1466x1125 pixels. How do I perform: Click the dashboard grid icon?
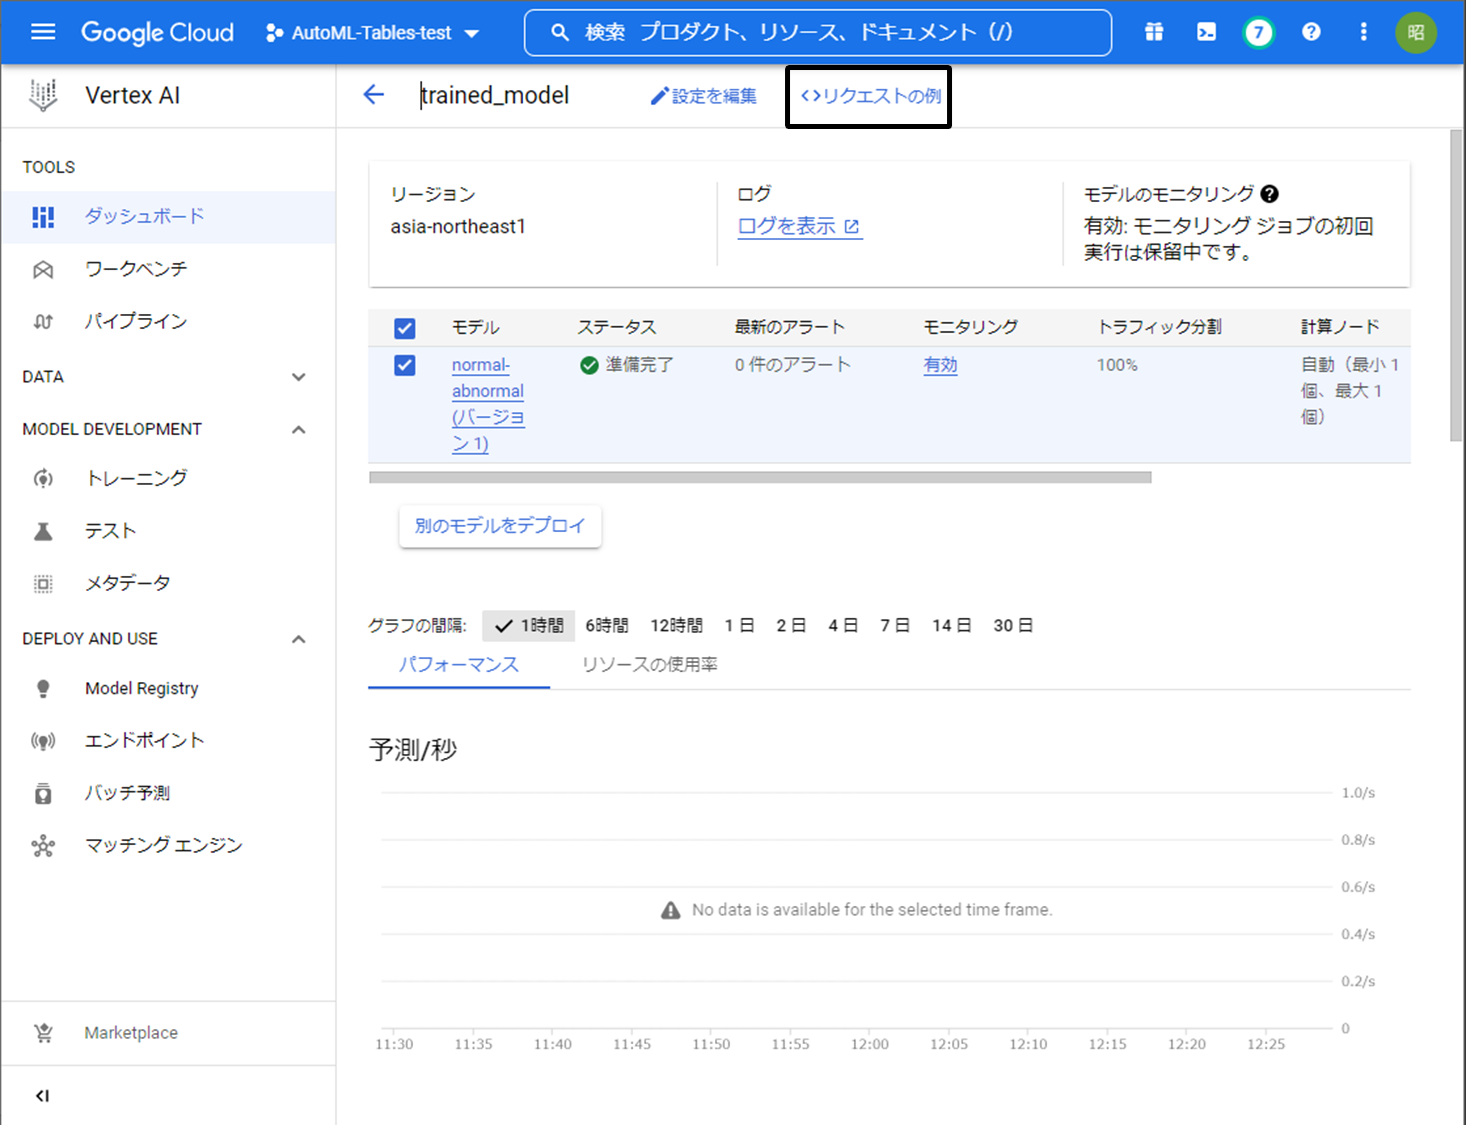tap(43, 217)
